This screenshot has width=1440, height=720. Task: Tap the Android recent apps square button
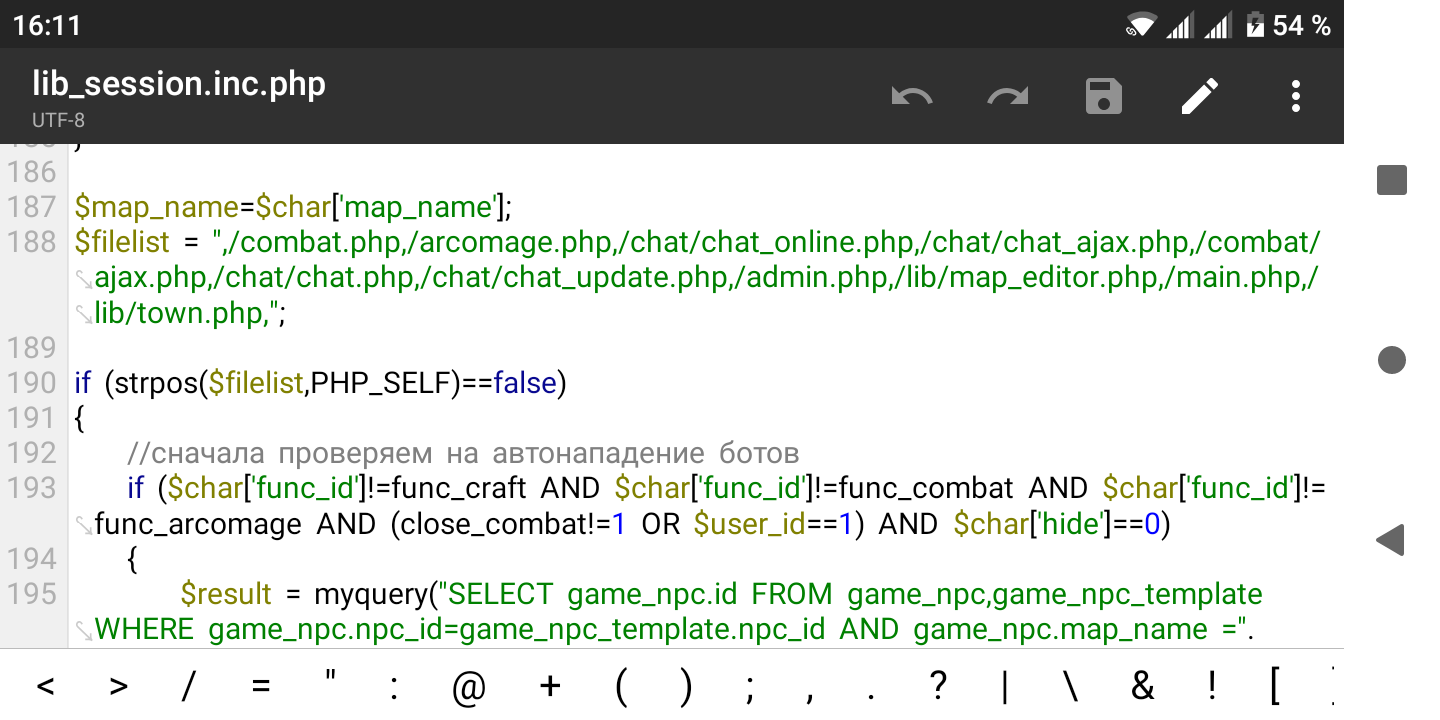pos(1392,180)
